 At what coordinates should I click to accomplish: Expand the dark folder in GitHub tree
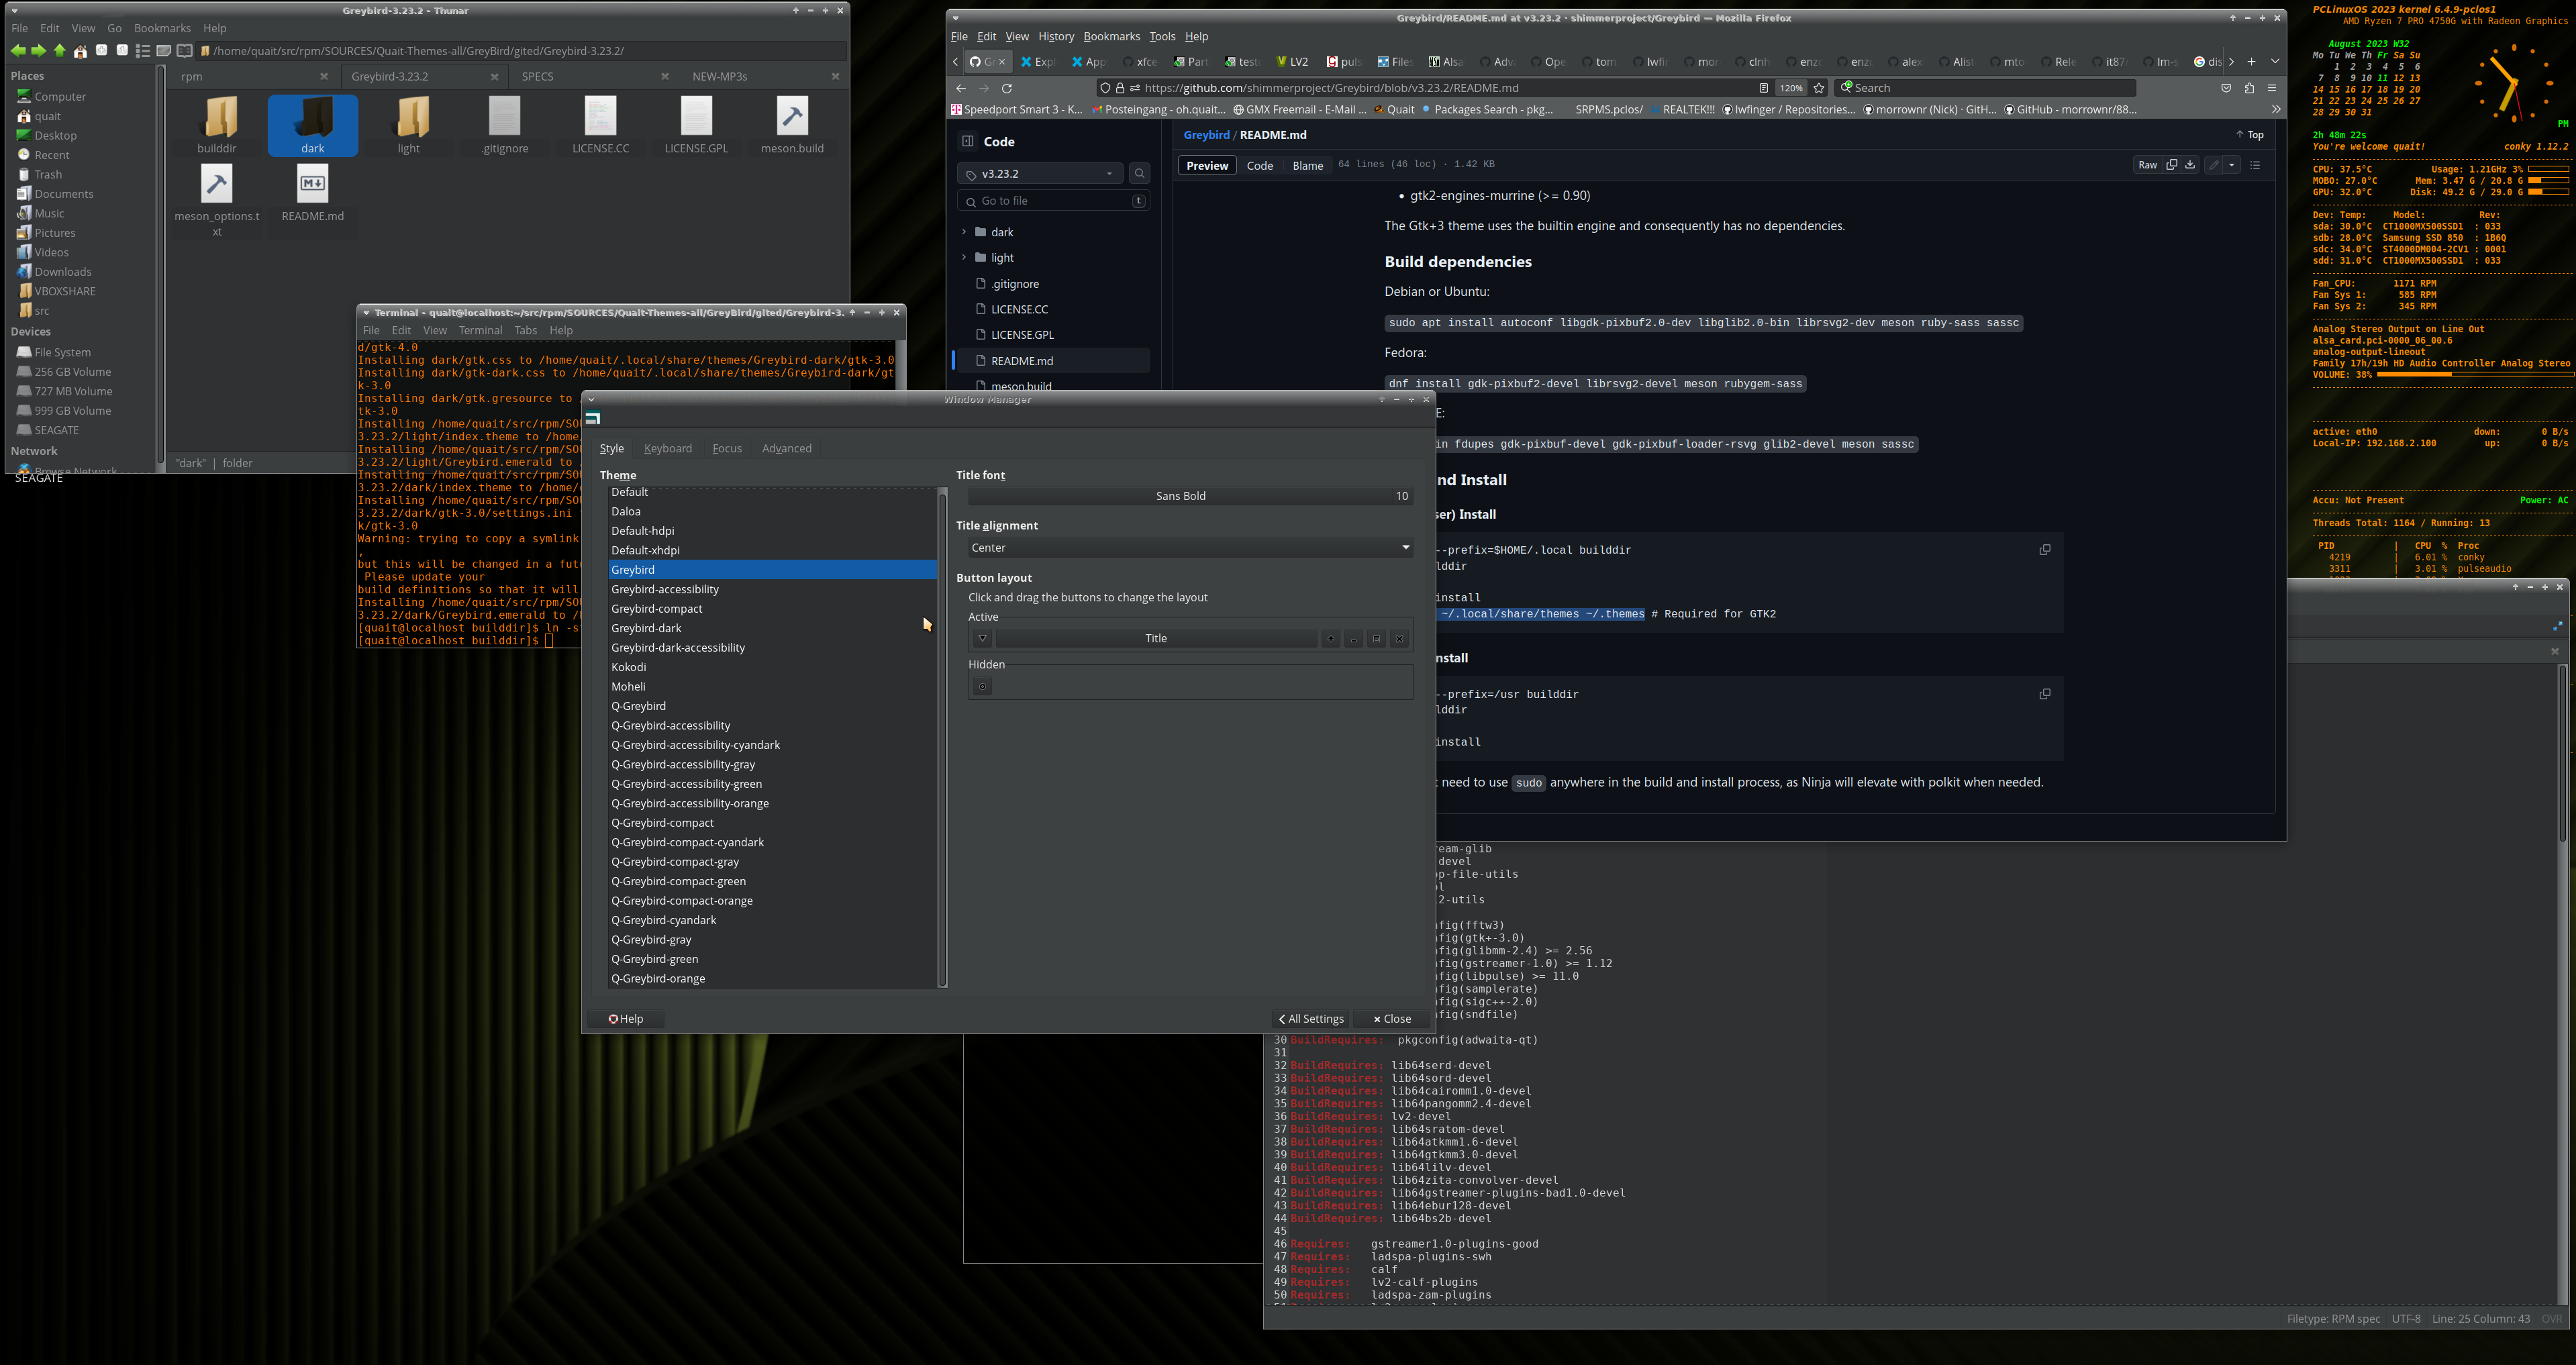pyautogui.click(x=964, y=232)
